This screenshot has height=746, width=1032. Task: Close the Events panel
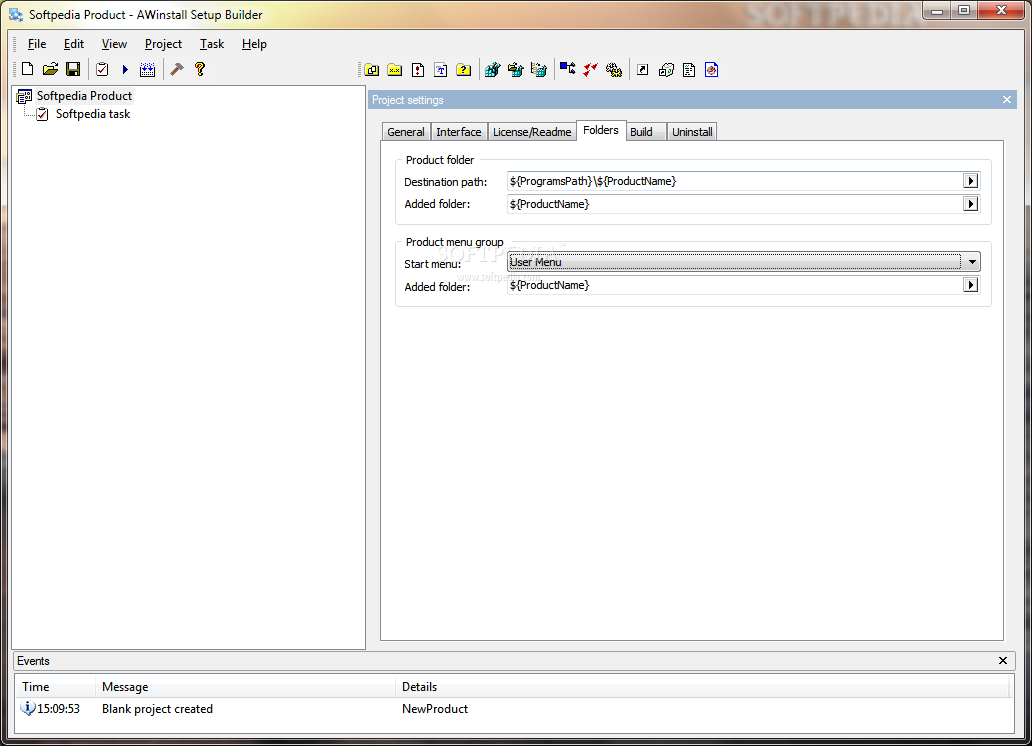(x=1003, y=660)
